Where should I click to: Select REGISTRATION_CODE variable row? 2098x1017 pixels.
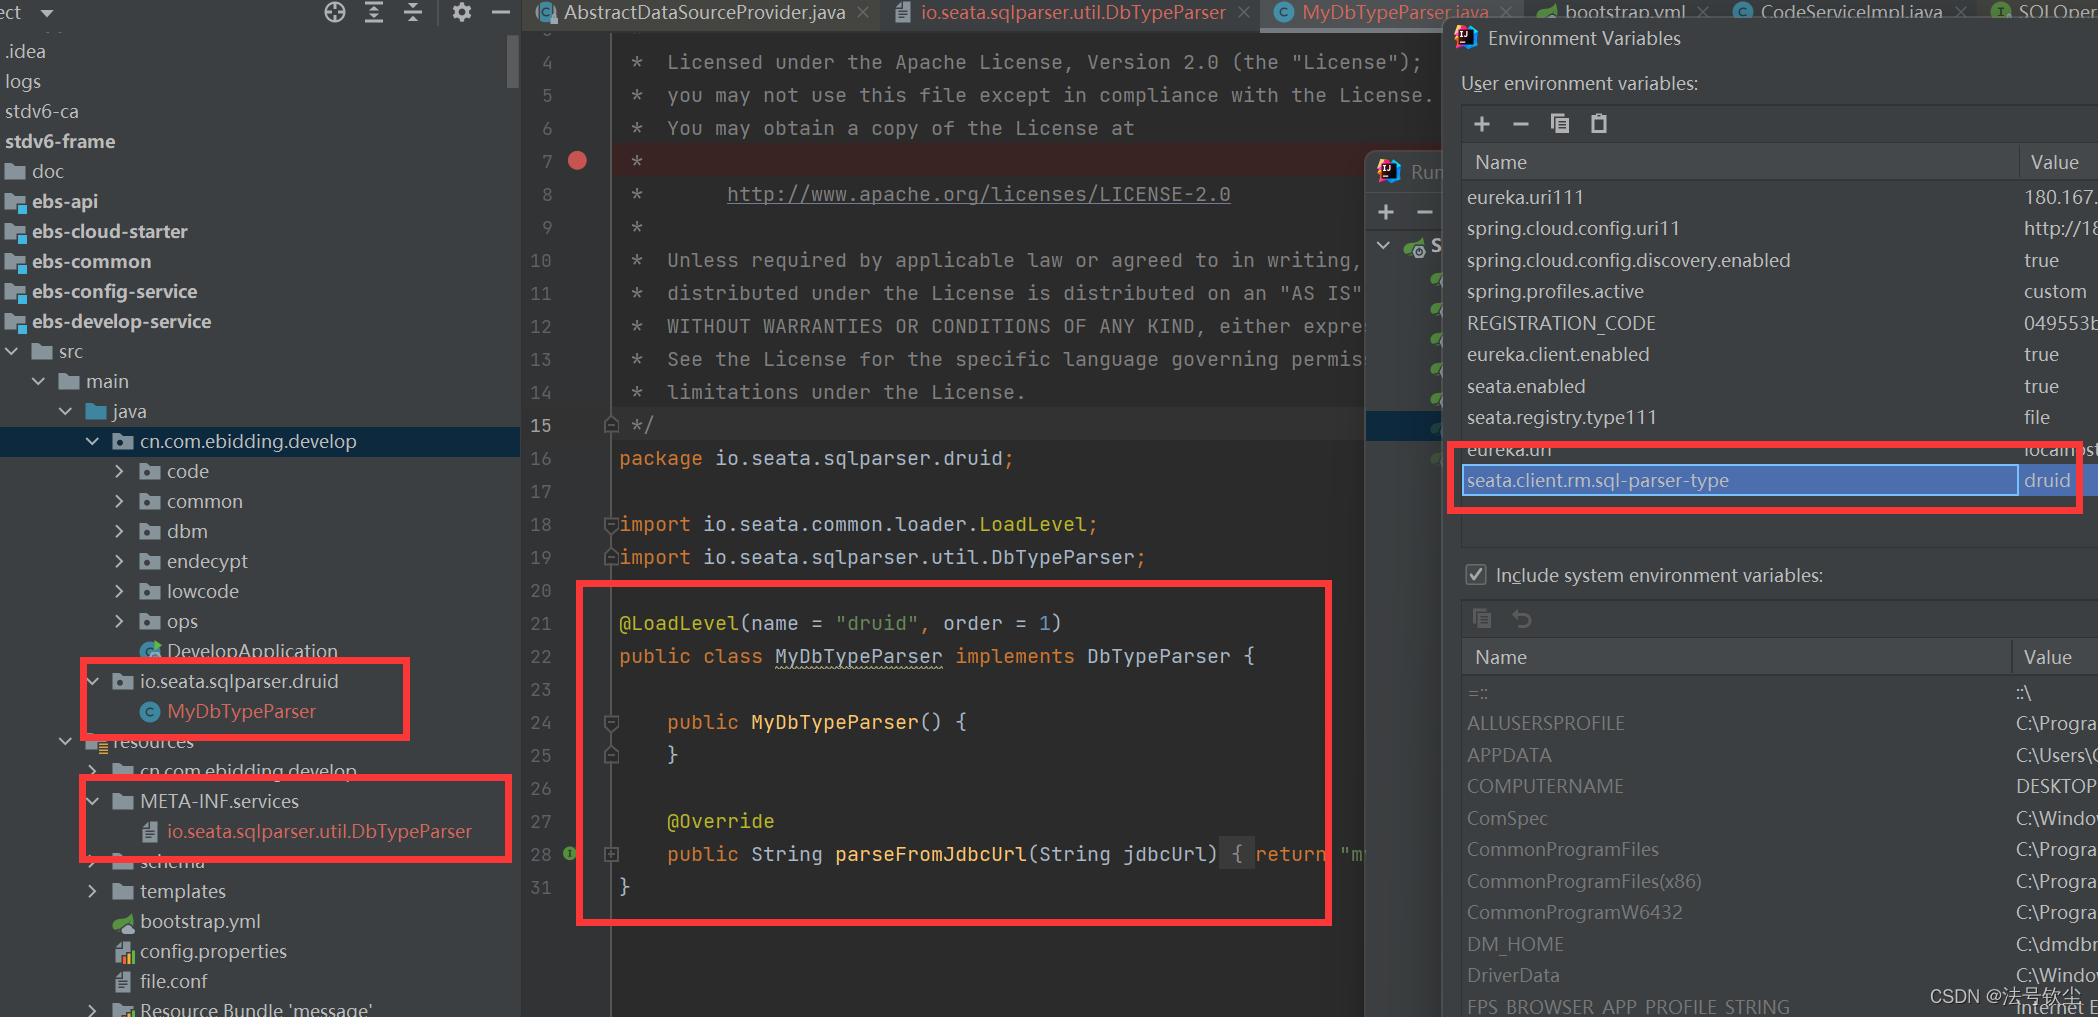click(1779, 323)
